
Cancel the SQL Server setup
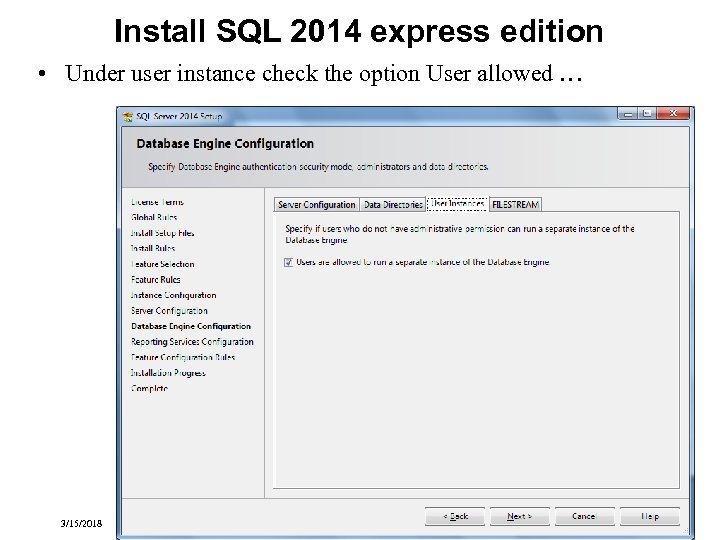pyautogui.click(x=585, y=516)
